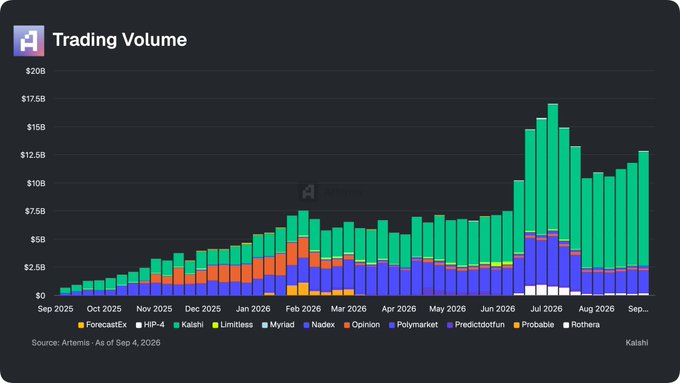Click the $10B y-axis label
680x383 pixels.
tap(36, 183)
